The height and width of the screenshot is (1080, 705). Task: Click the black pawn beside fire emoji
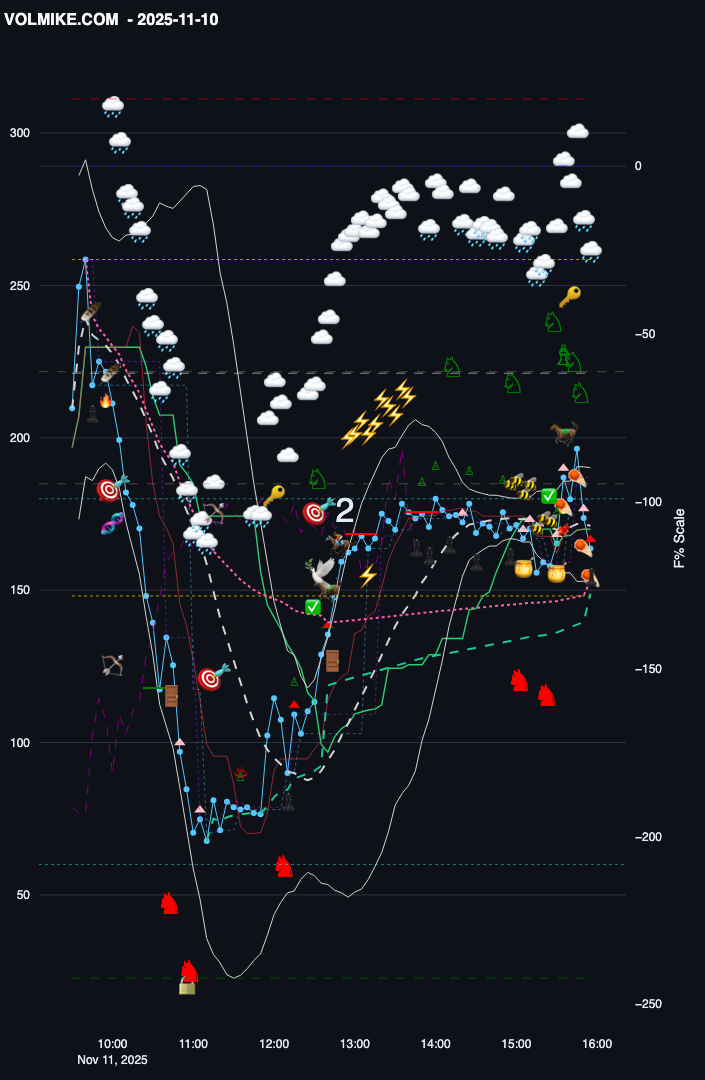point(92,414)
